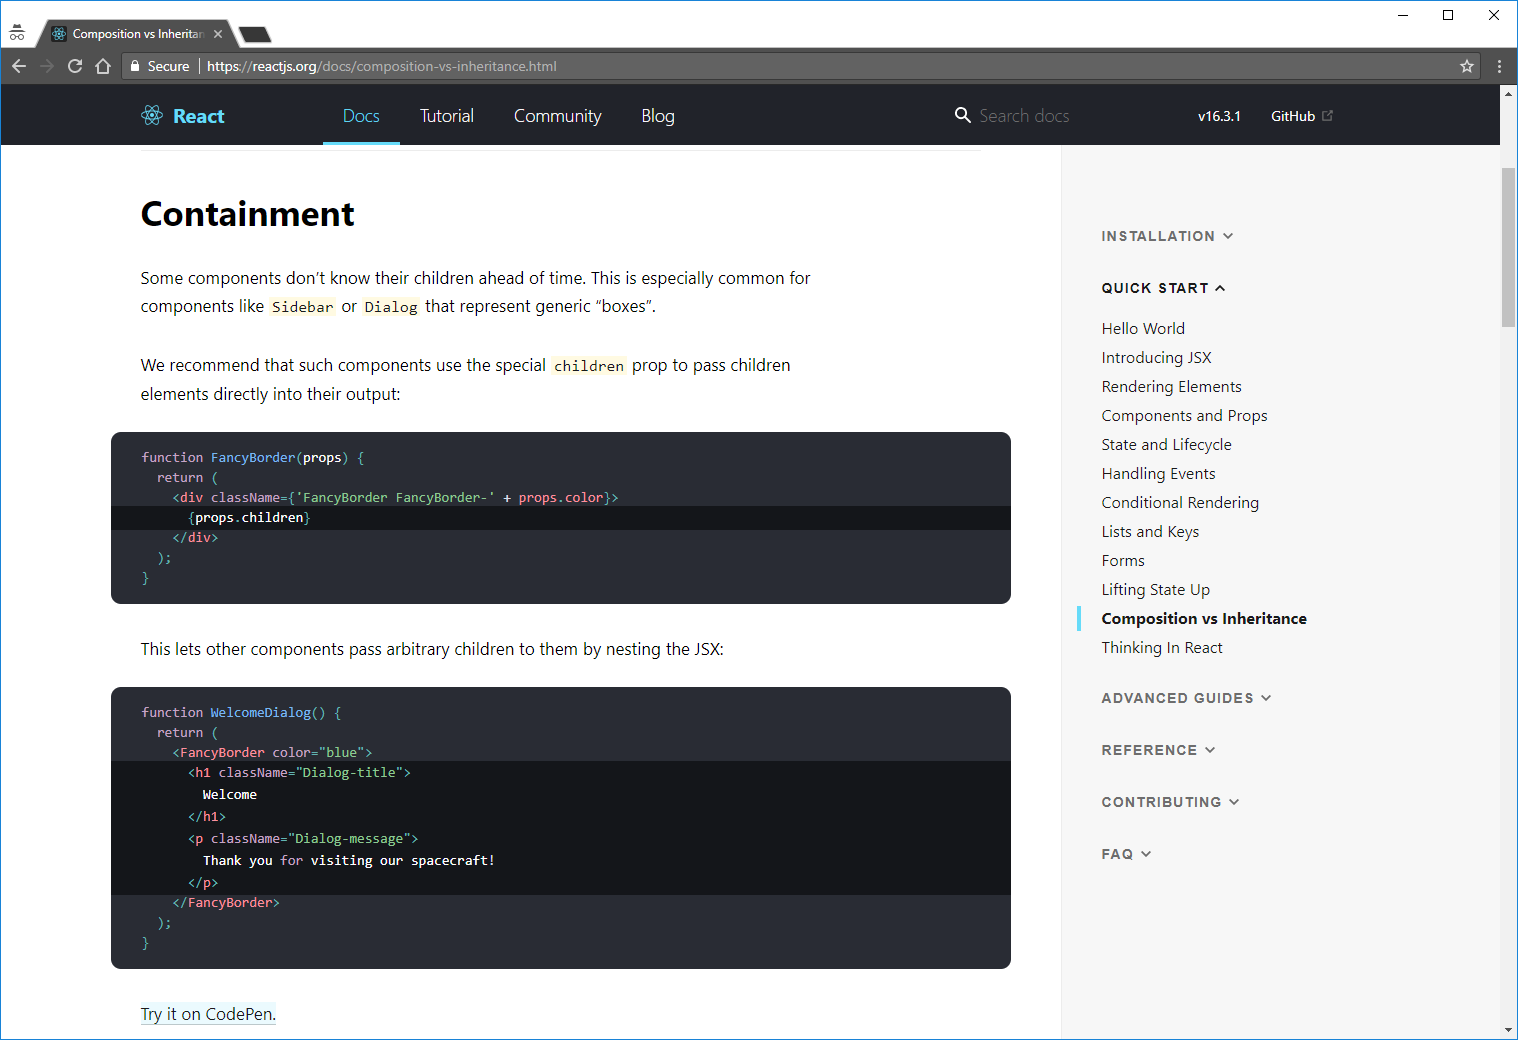Select the Lifting State Up sidebar link
Screen dimensions: 1518x1040
pos(1155,589)
